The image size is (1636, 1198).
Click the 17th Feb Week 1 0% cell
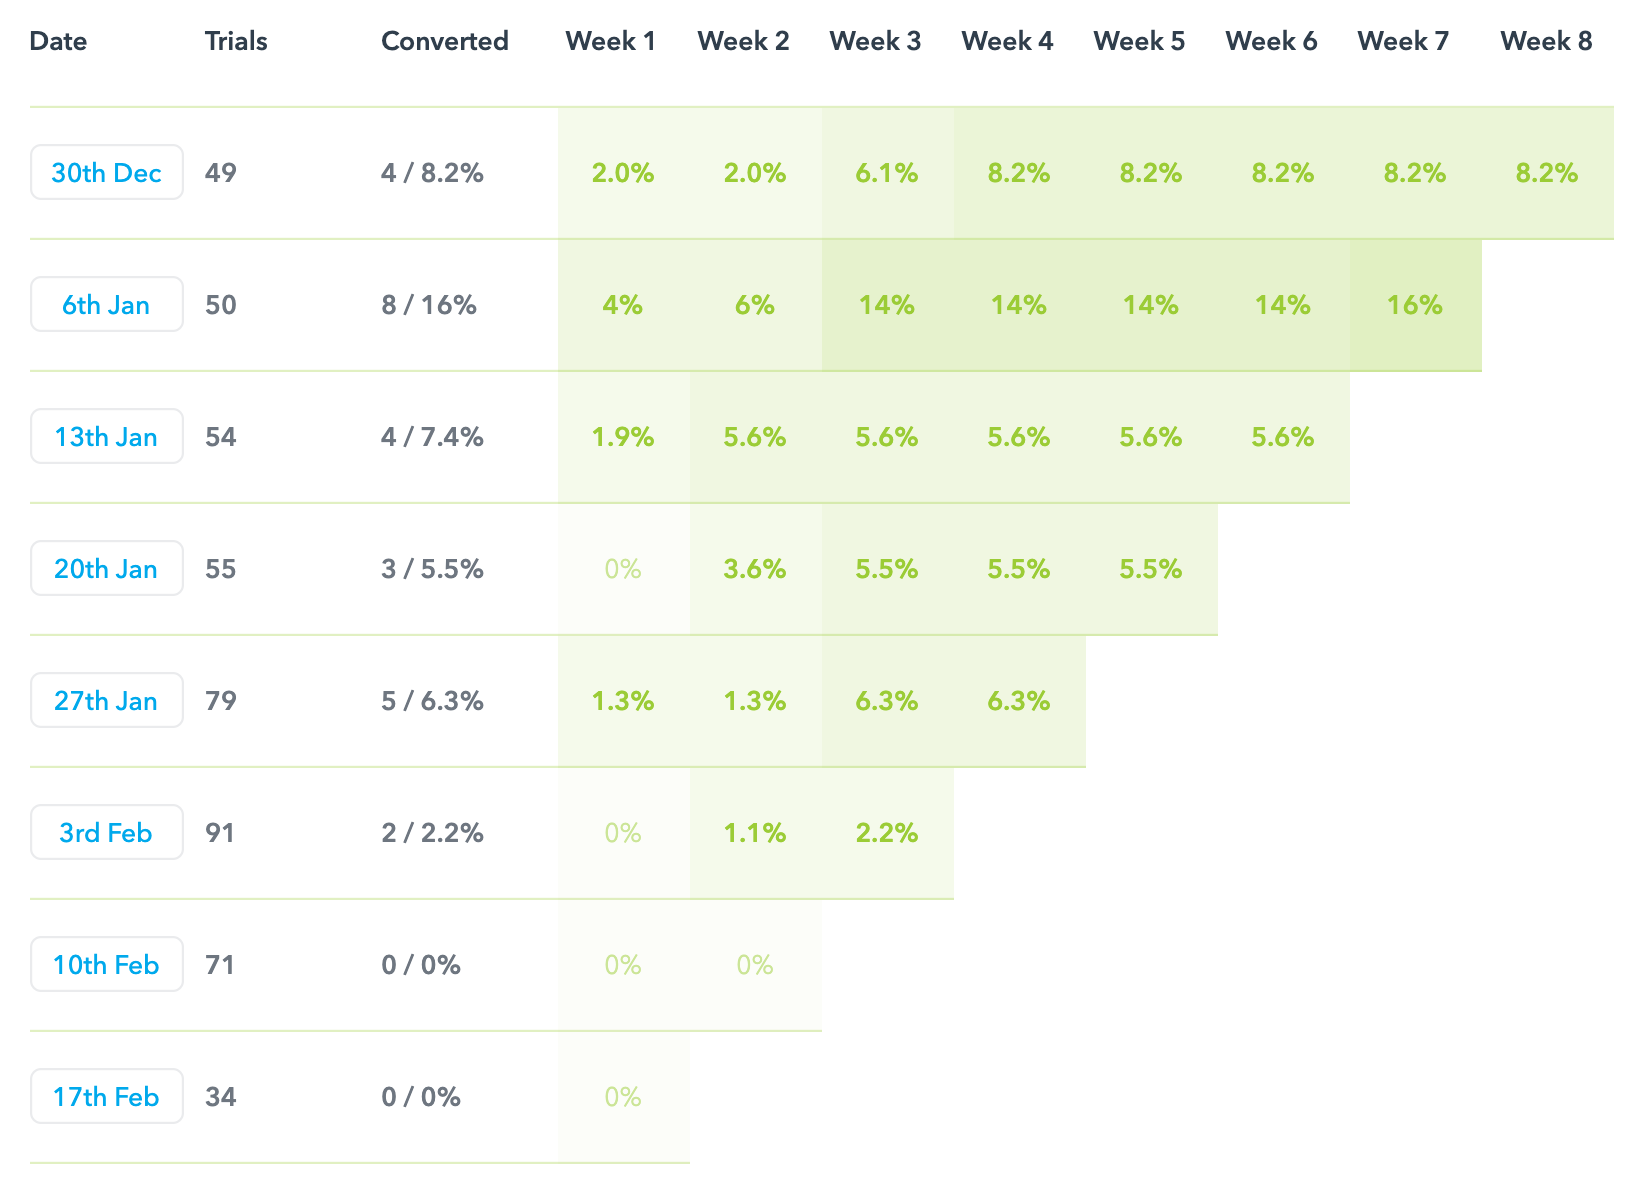pos(623,1097)
